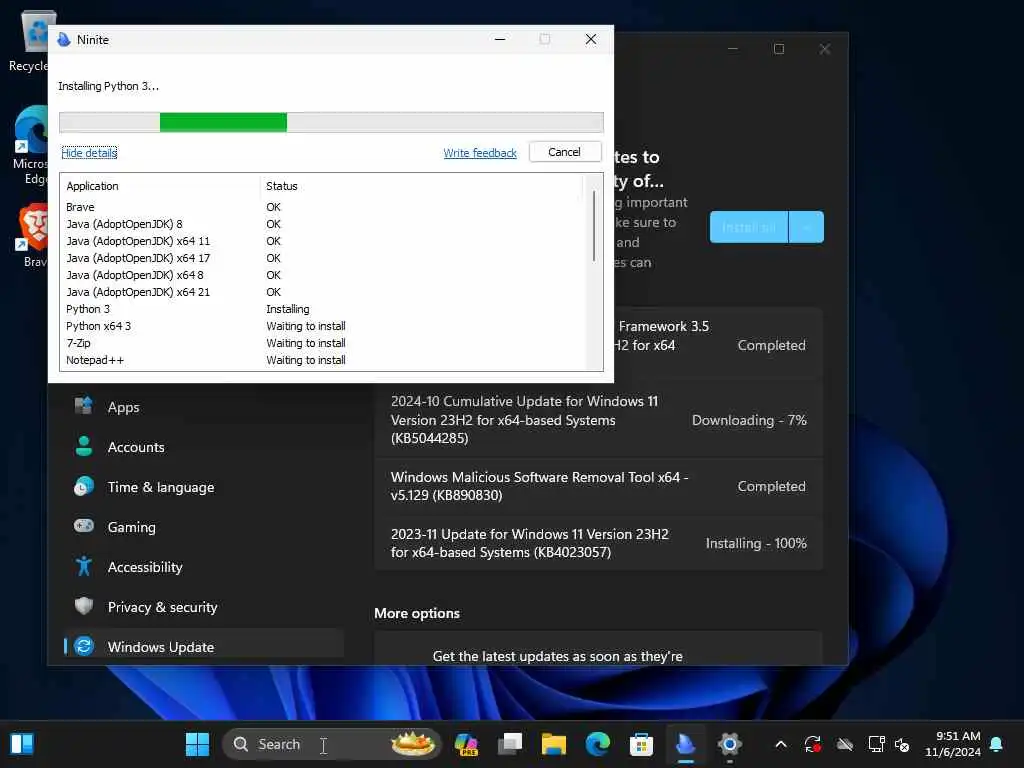Open the clock showing 9:51 AM
The image size is (1024, 768).
pyautogui.click(x=953, y=744)
